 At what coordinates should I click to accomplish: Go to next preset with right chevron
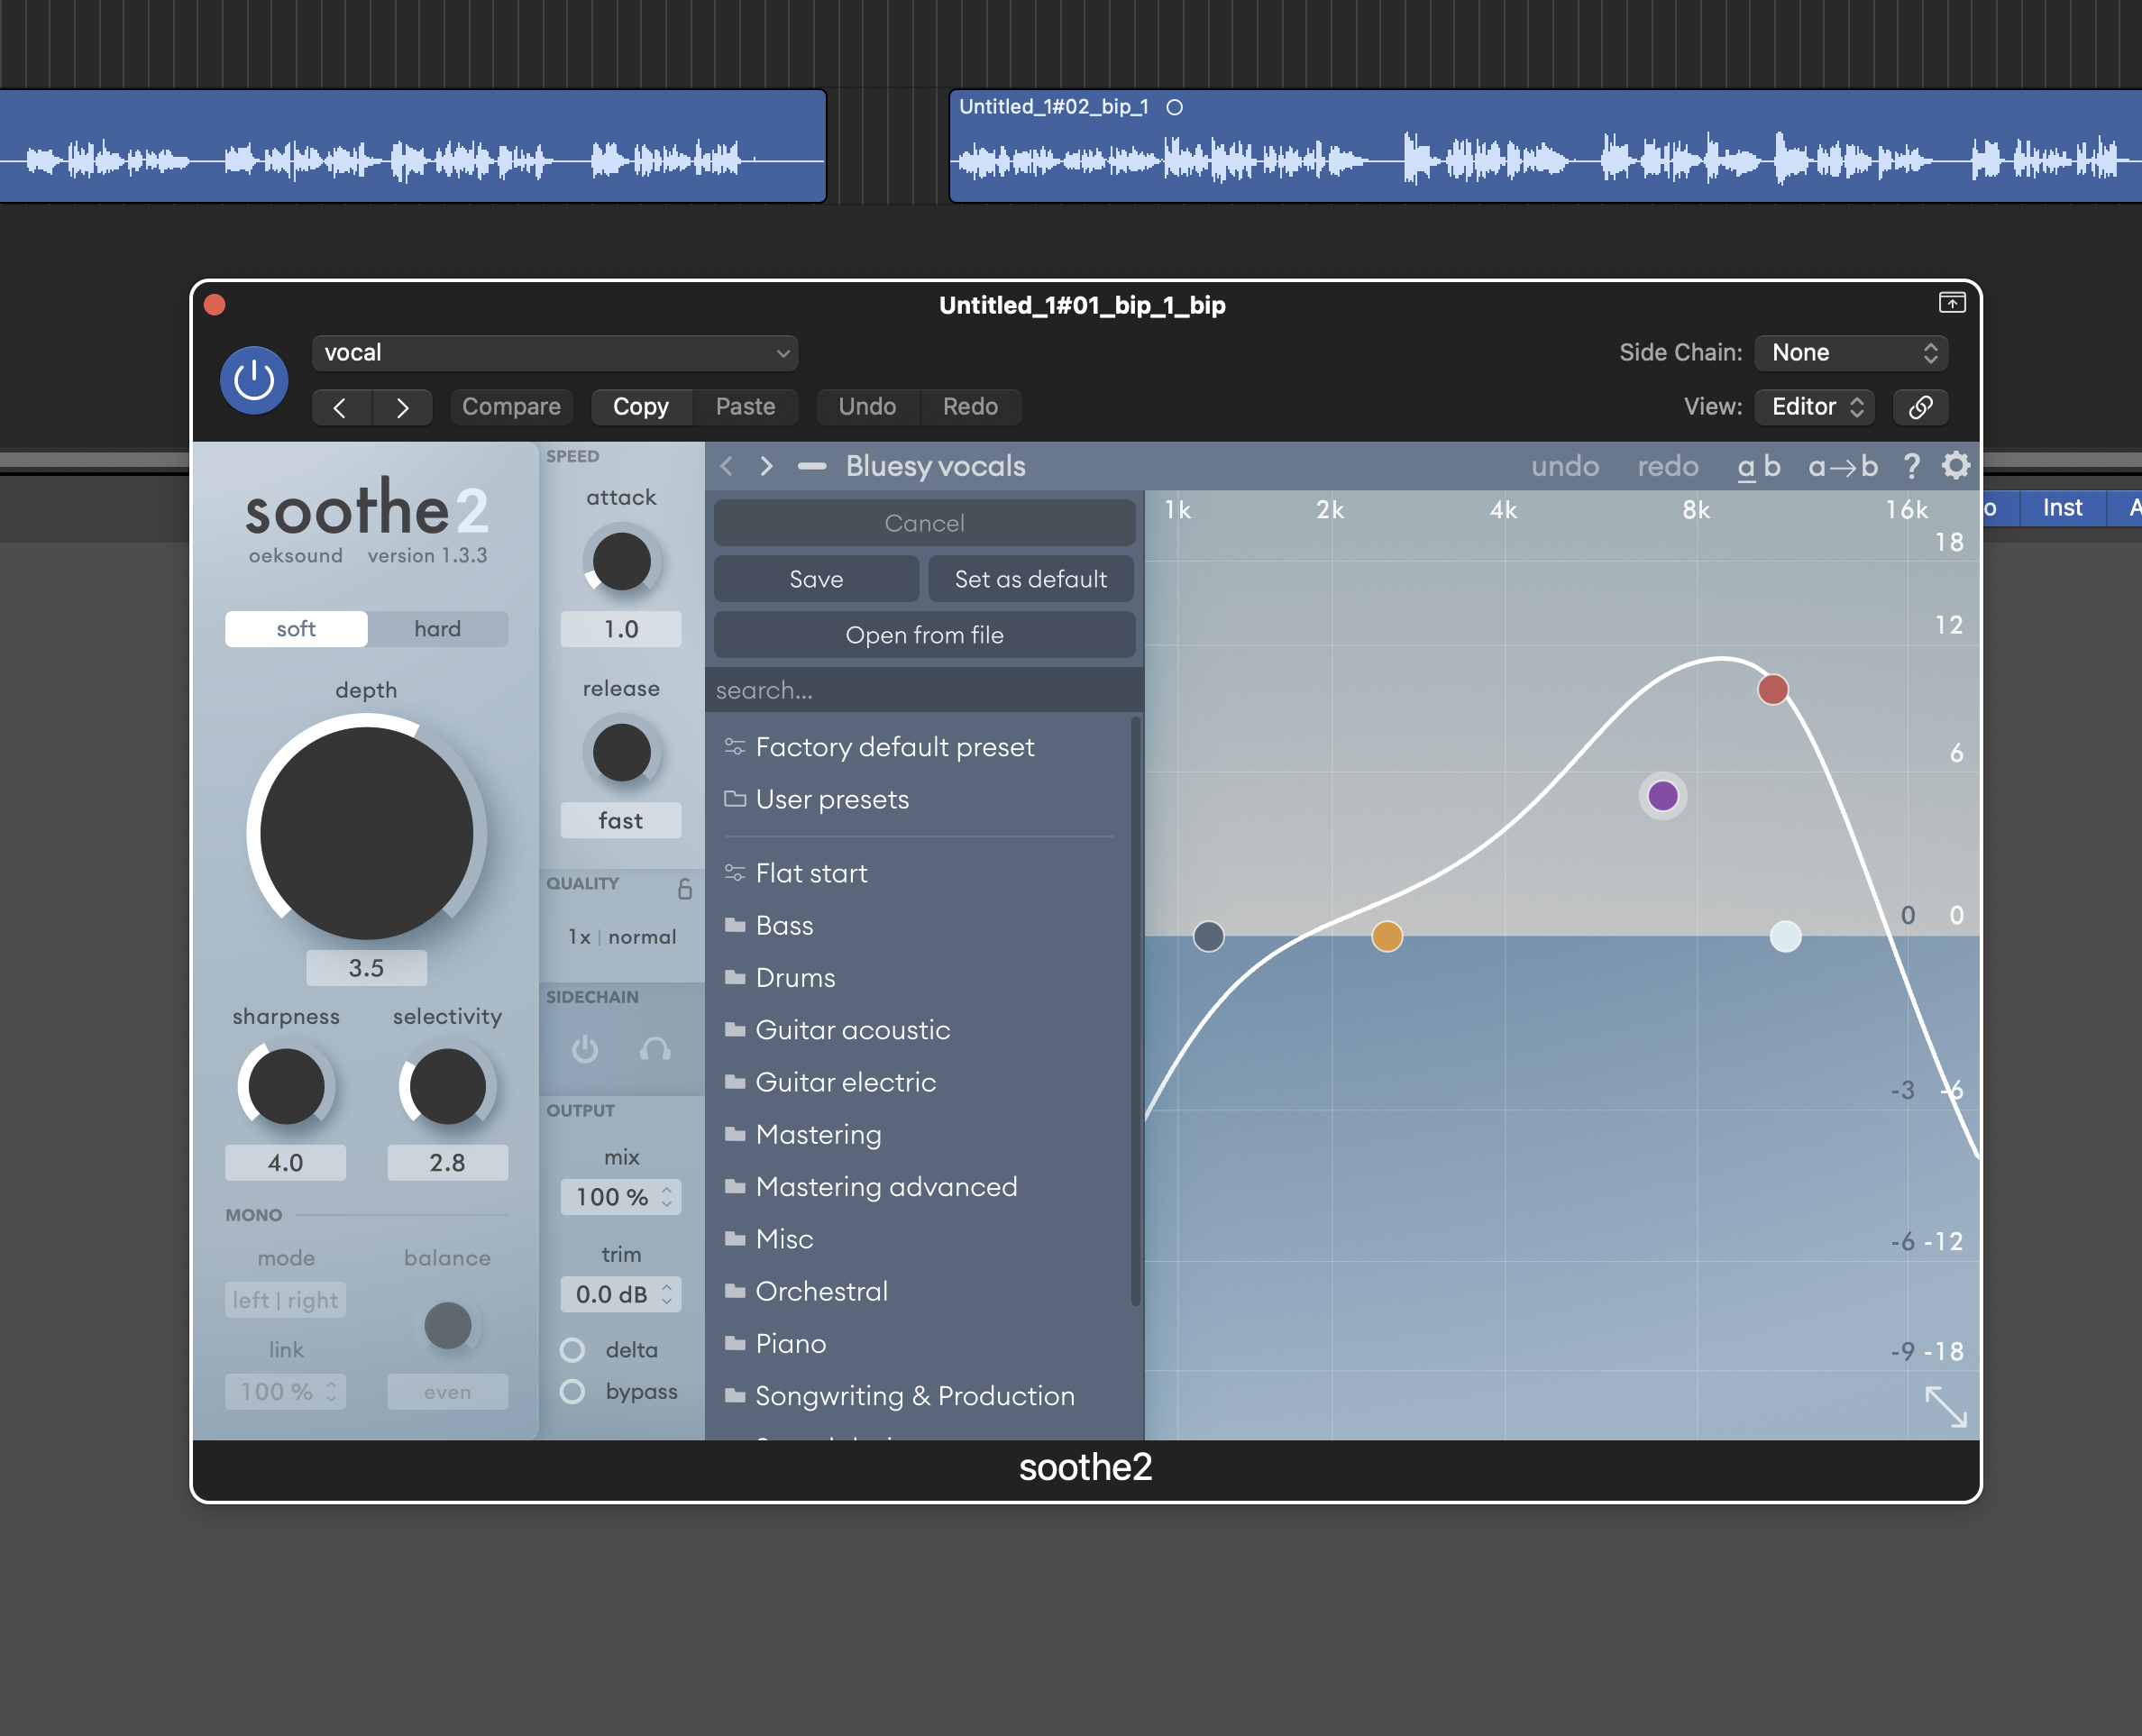(766, 466)
